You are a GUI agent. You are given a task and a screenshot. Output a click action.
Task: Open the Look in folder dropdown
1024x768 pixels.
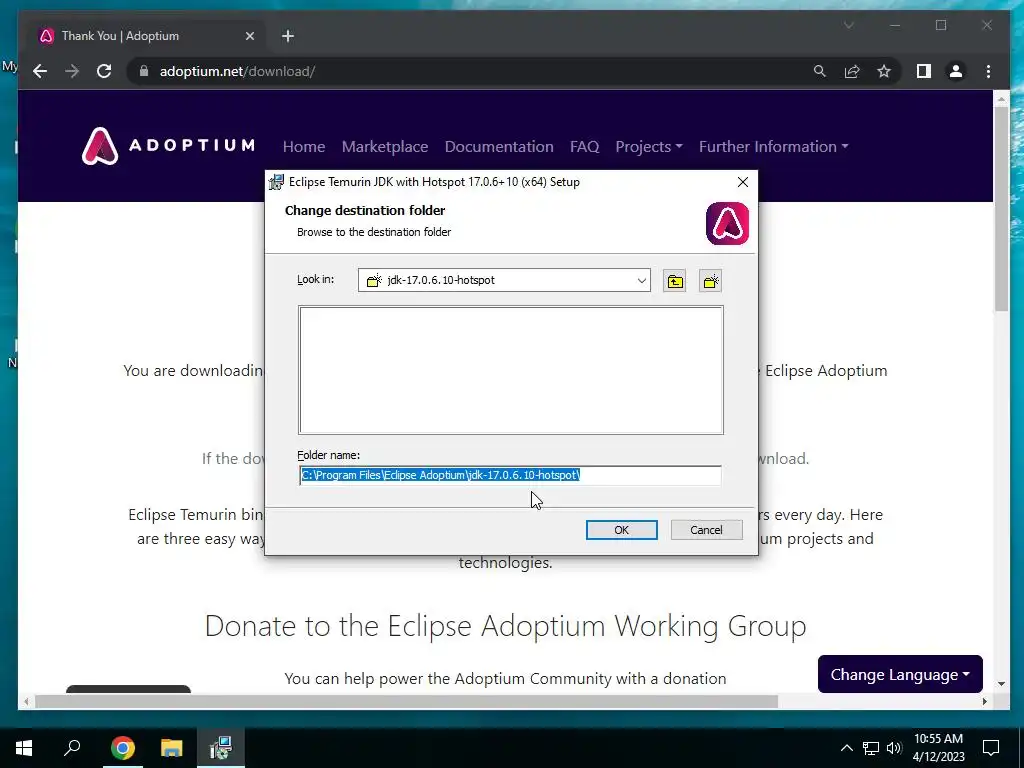(x=504, y=280)
